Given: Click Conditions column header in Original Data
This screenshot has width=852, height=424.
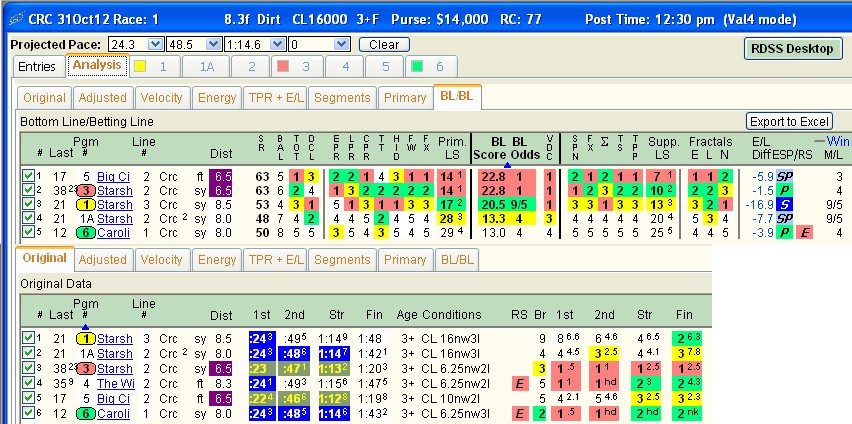Looking at the screenshot, I should tap(452, 315).
